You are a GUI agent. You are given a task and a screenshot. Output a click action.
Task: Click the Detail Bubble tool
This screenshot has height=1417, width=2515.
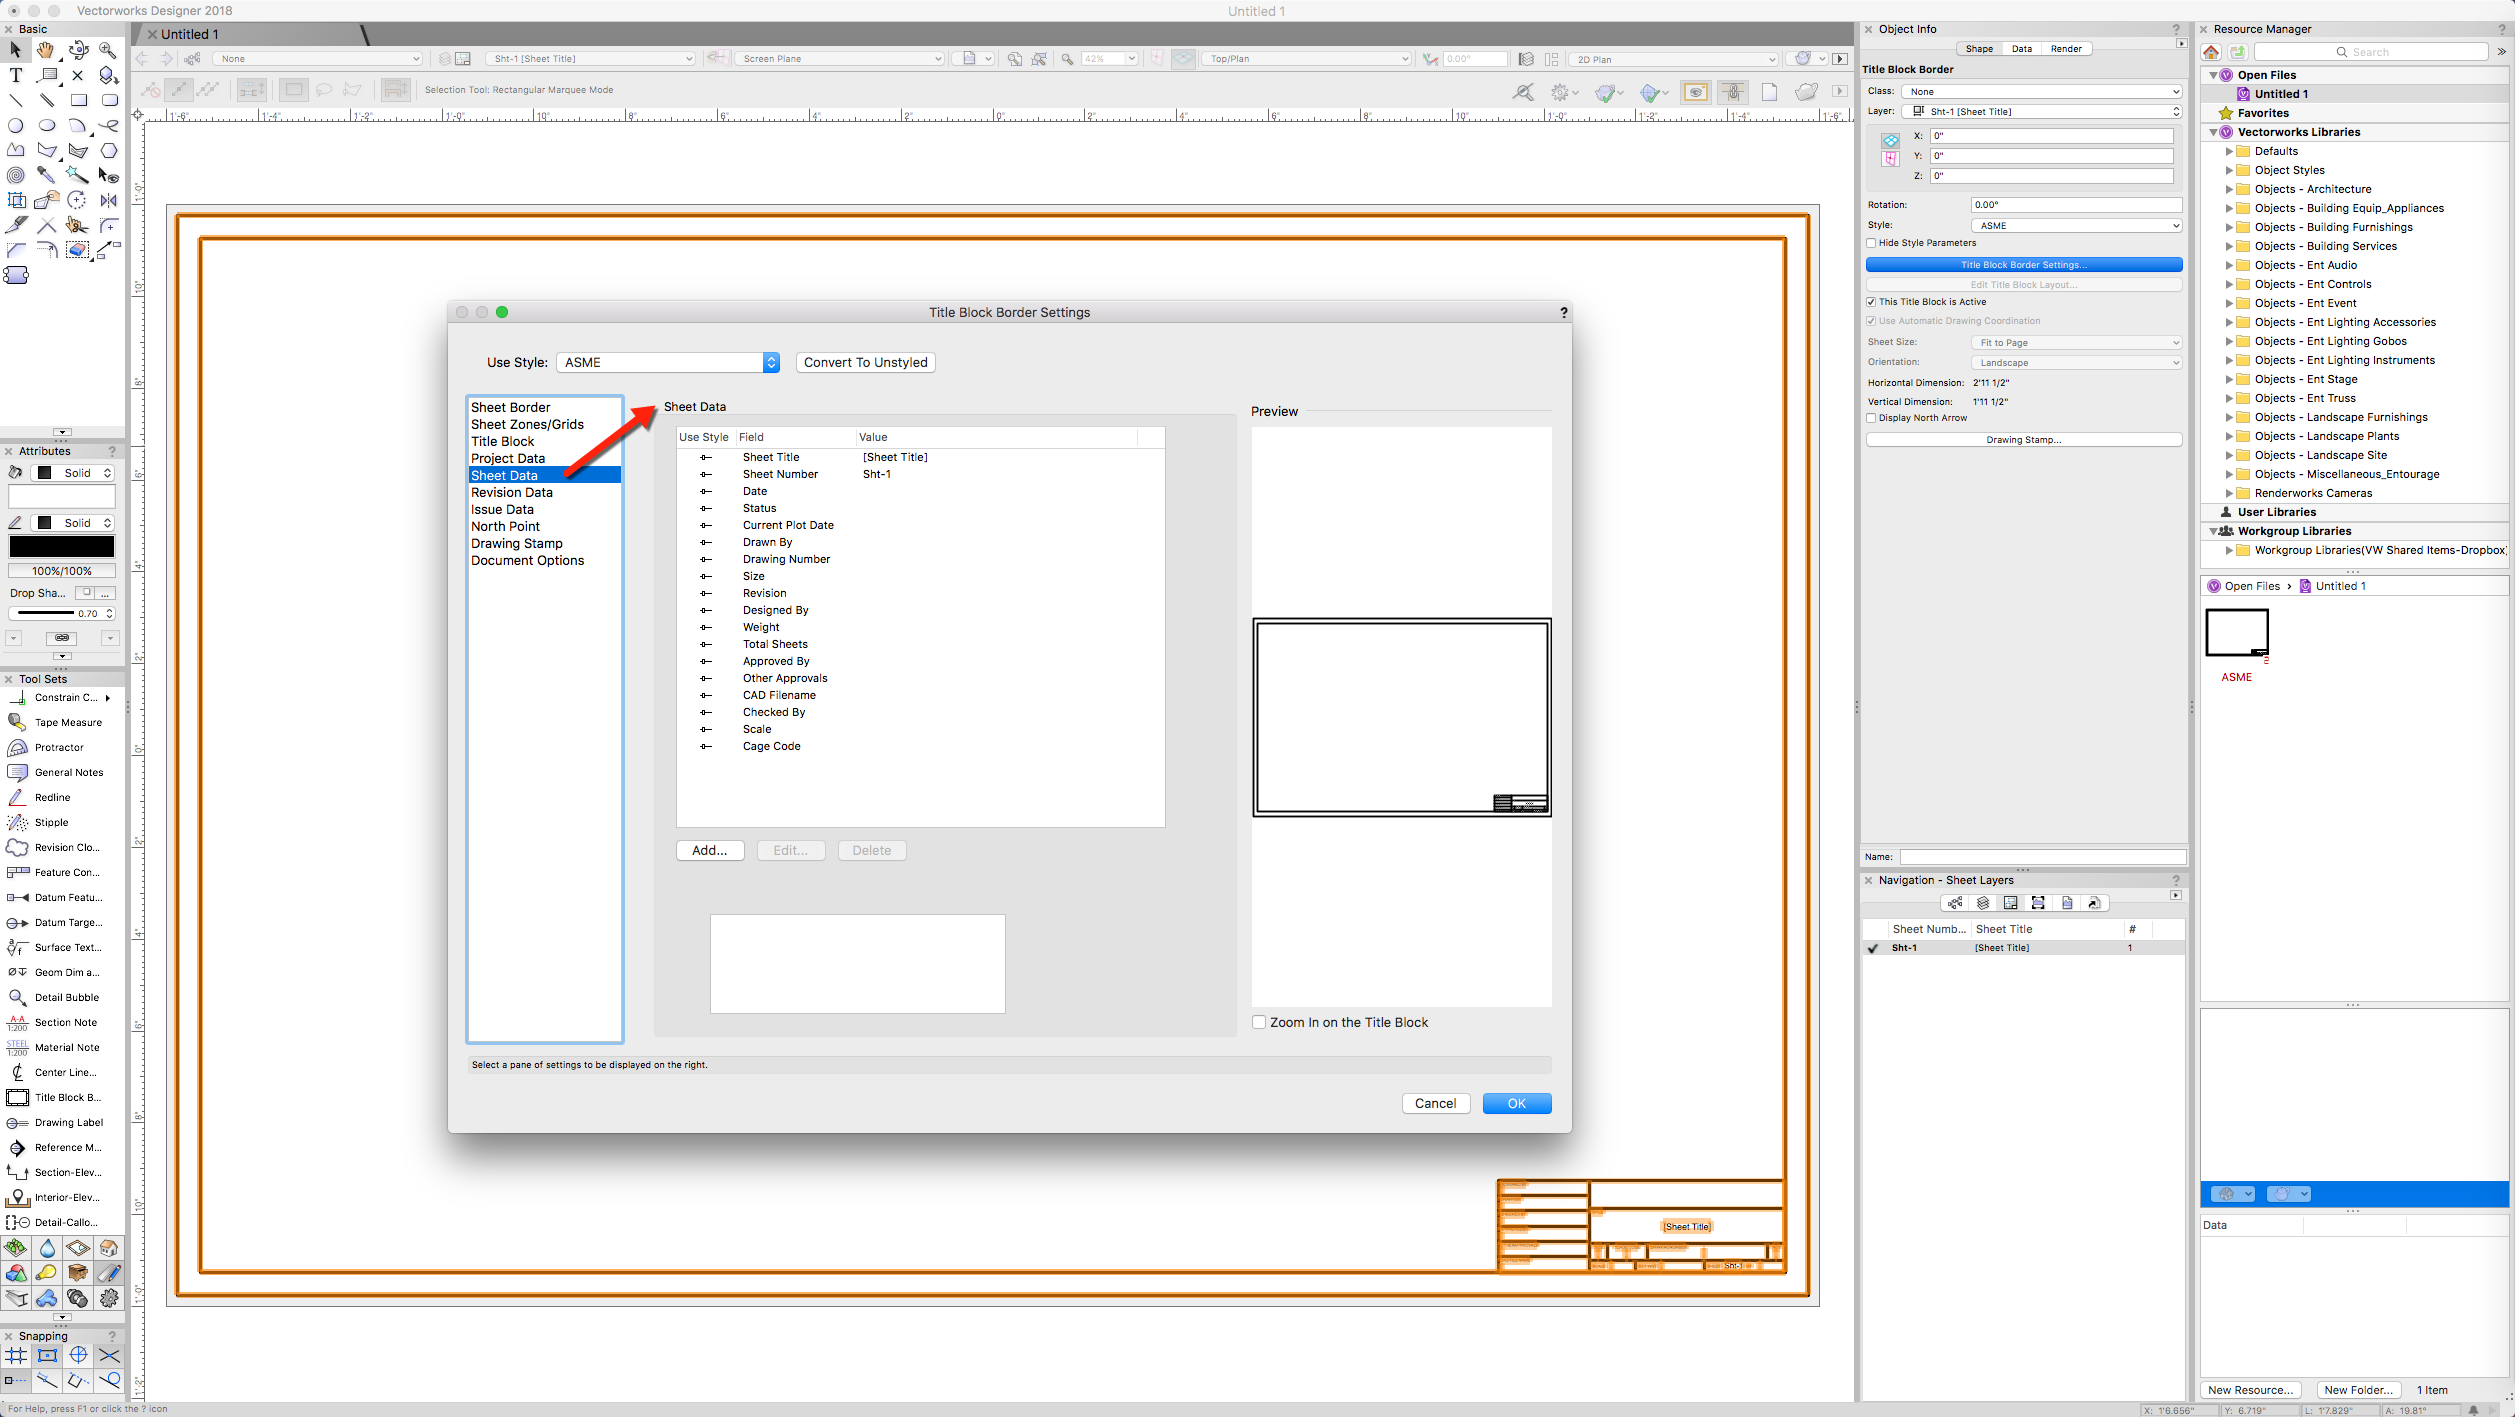[x=66, y=997]
